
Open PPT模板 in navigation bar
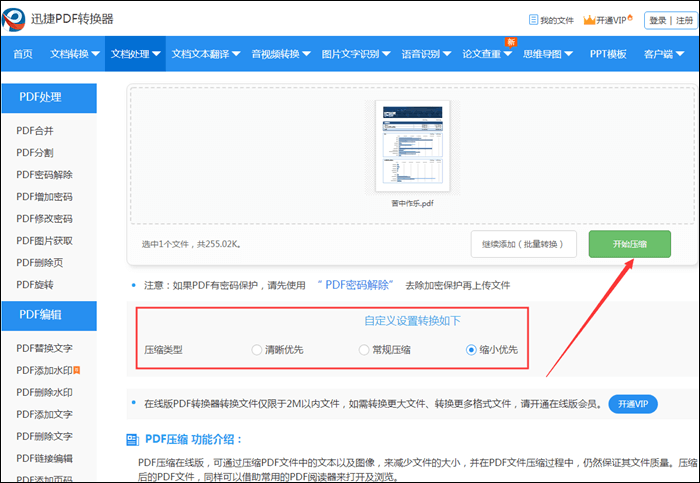click(608, 54)
